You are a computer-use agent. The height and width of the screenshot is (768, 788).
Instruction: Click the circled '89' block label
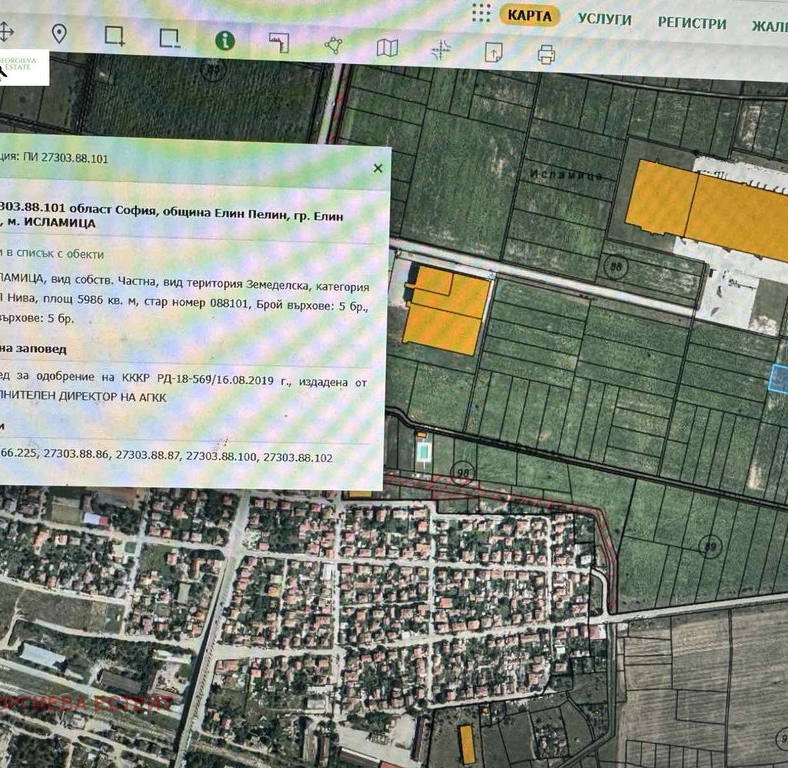click(710, 546)
